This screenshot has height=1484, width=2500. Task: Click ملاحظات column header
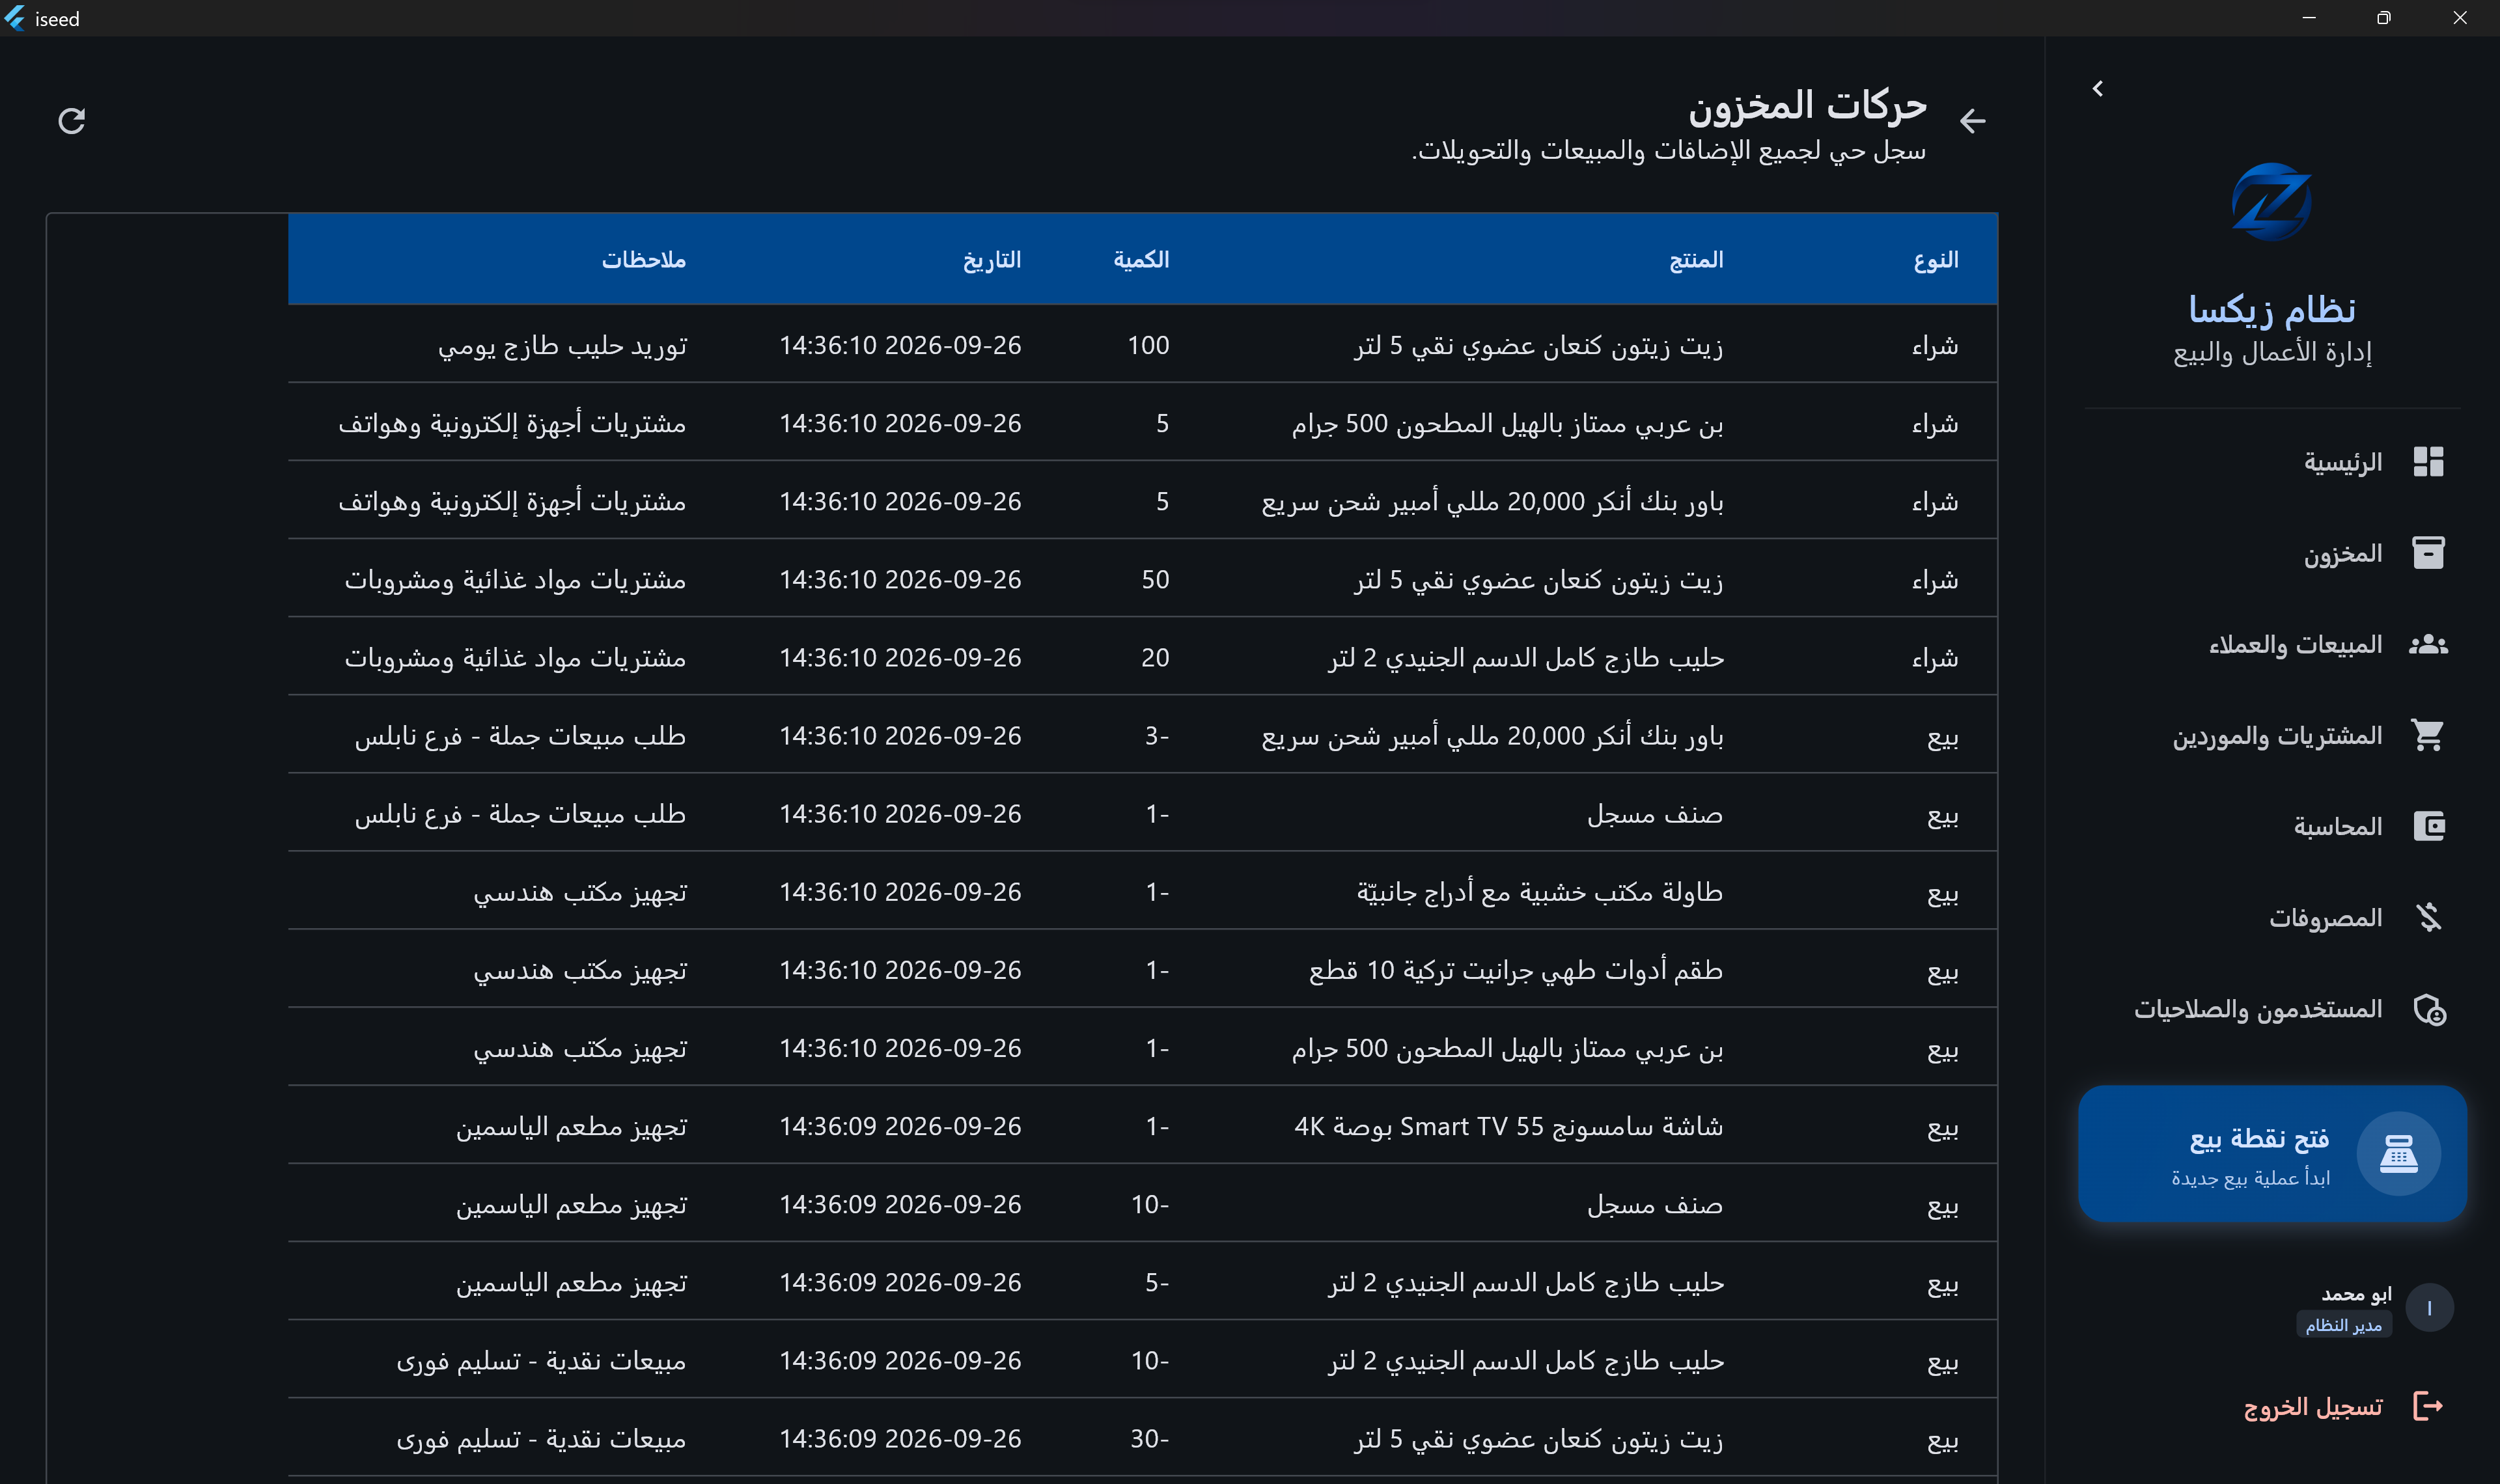tap(644, 260)
